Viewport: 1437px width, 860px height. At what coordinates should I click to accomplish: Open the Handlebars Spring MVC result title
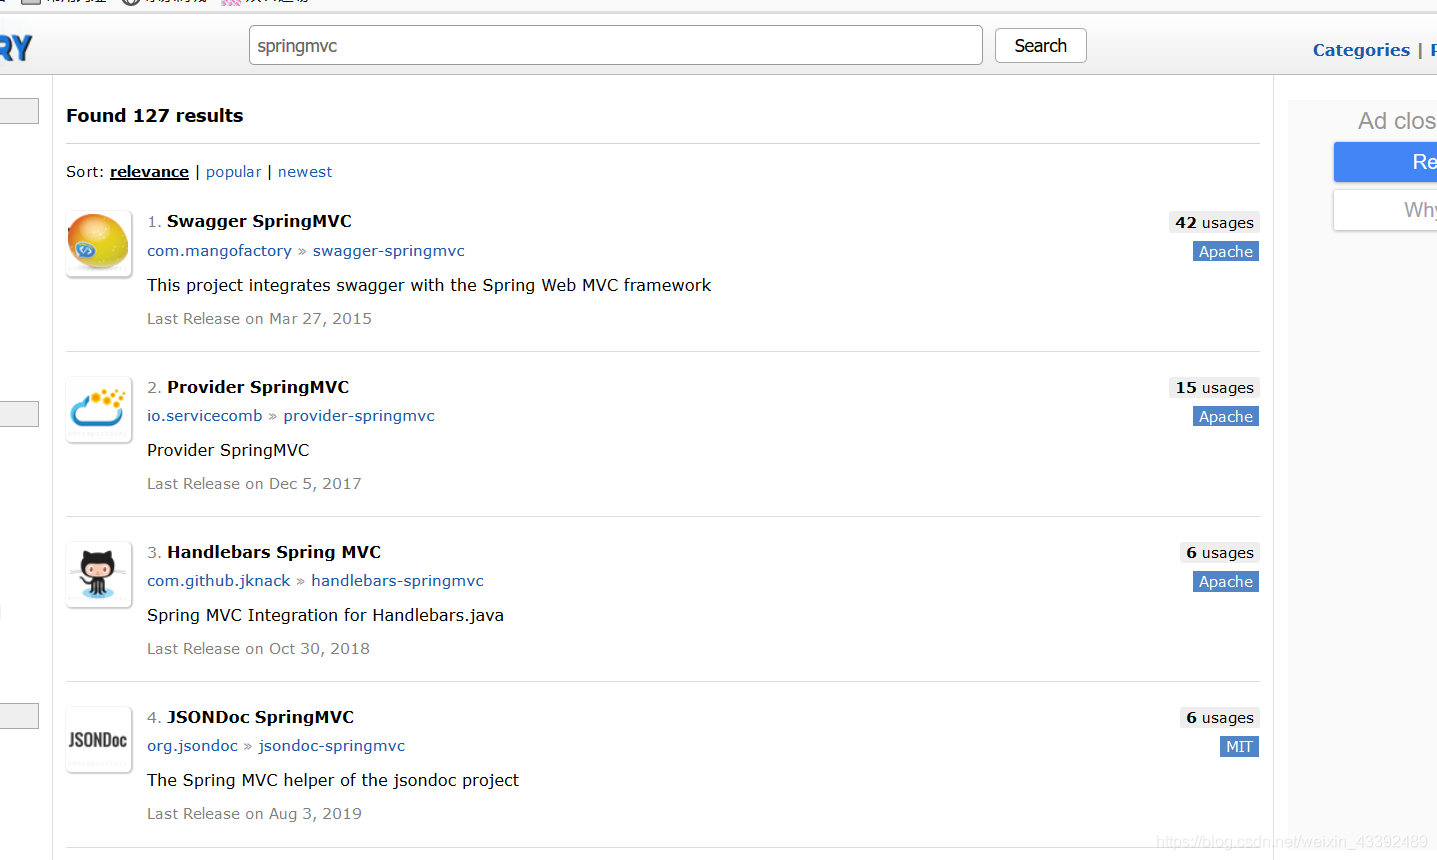click(274, 552)
